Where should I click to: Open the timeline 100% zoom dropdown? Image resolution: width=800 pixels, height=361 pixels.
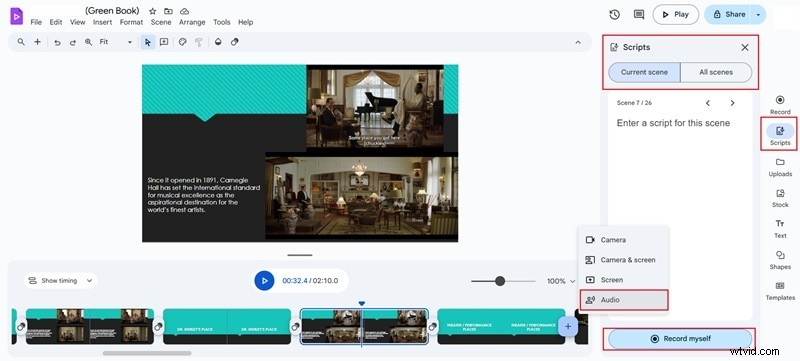click(561, 281)
